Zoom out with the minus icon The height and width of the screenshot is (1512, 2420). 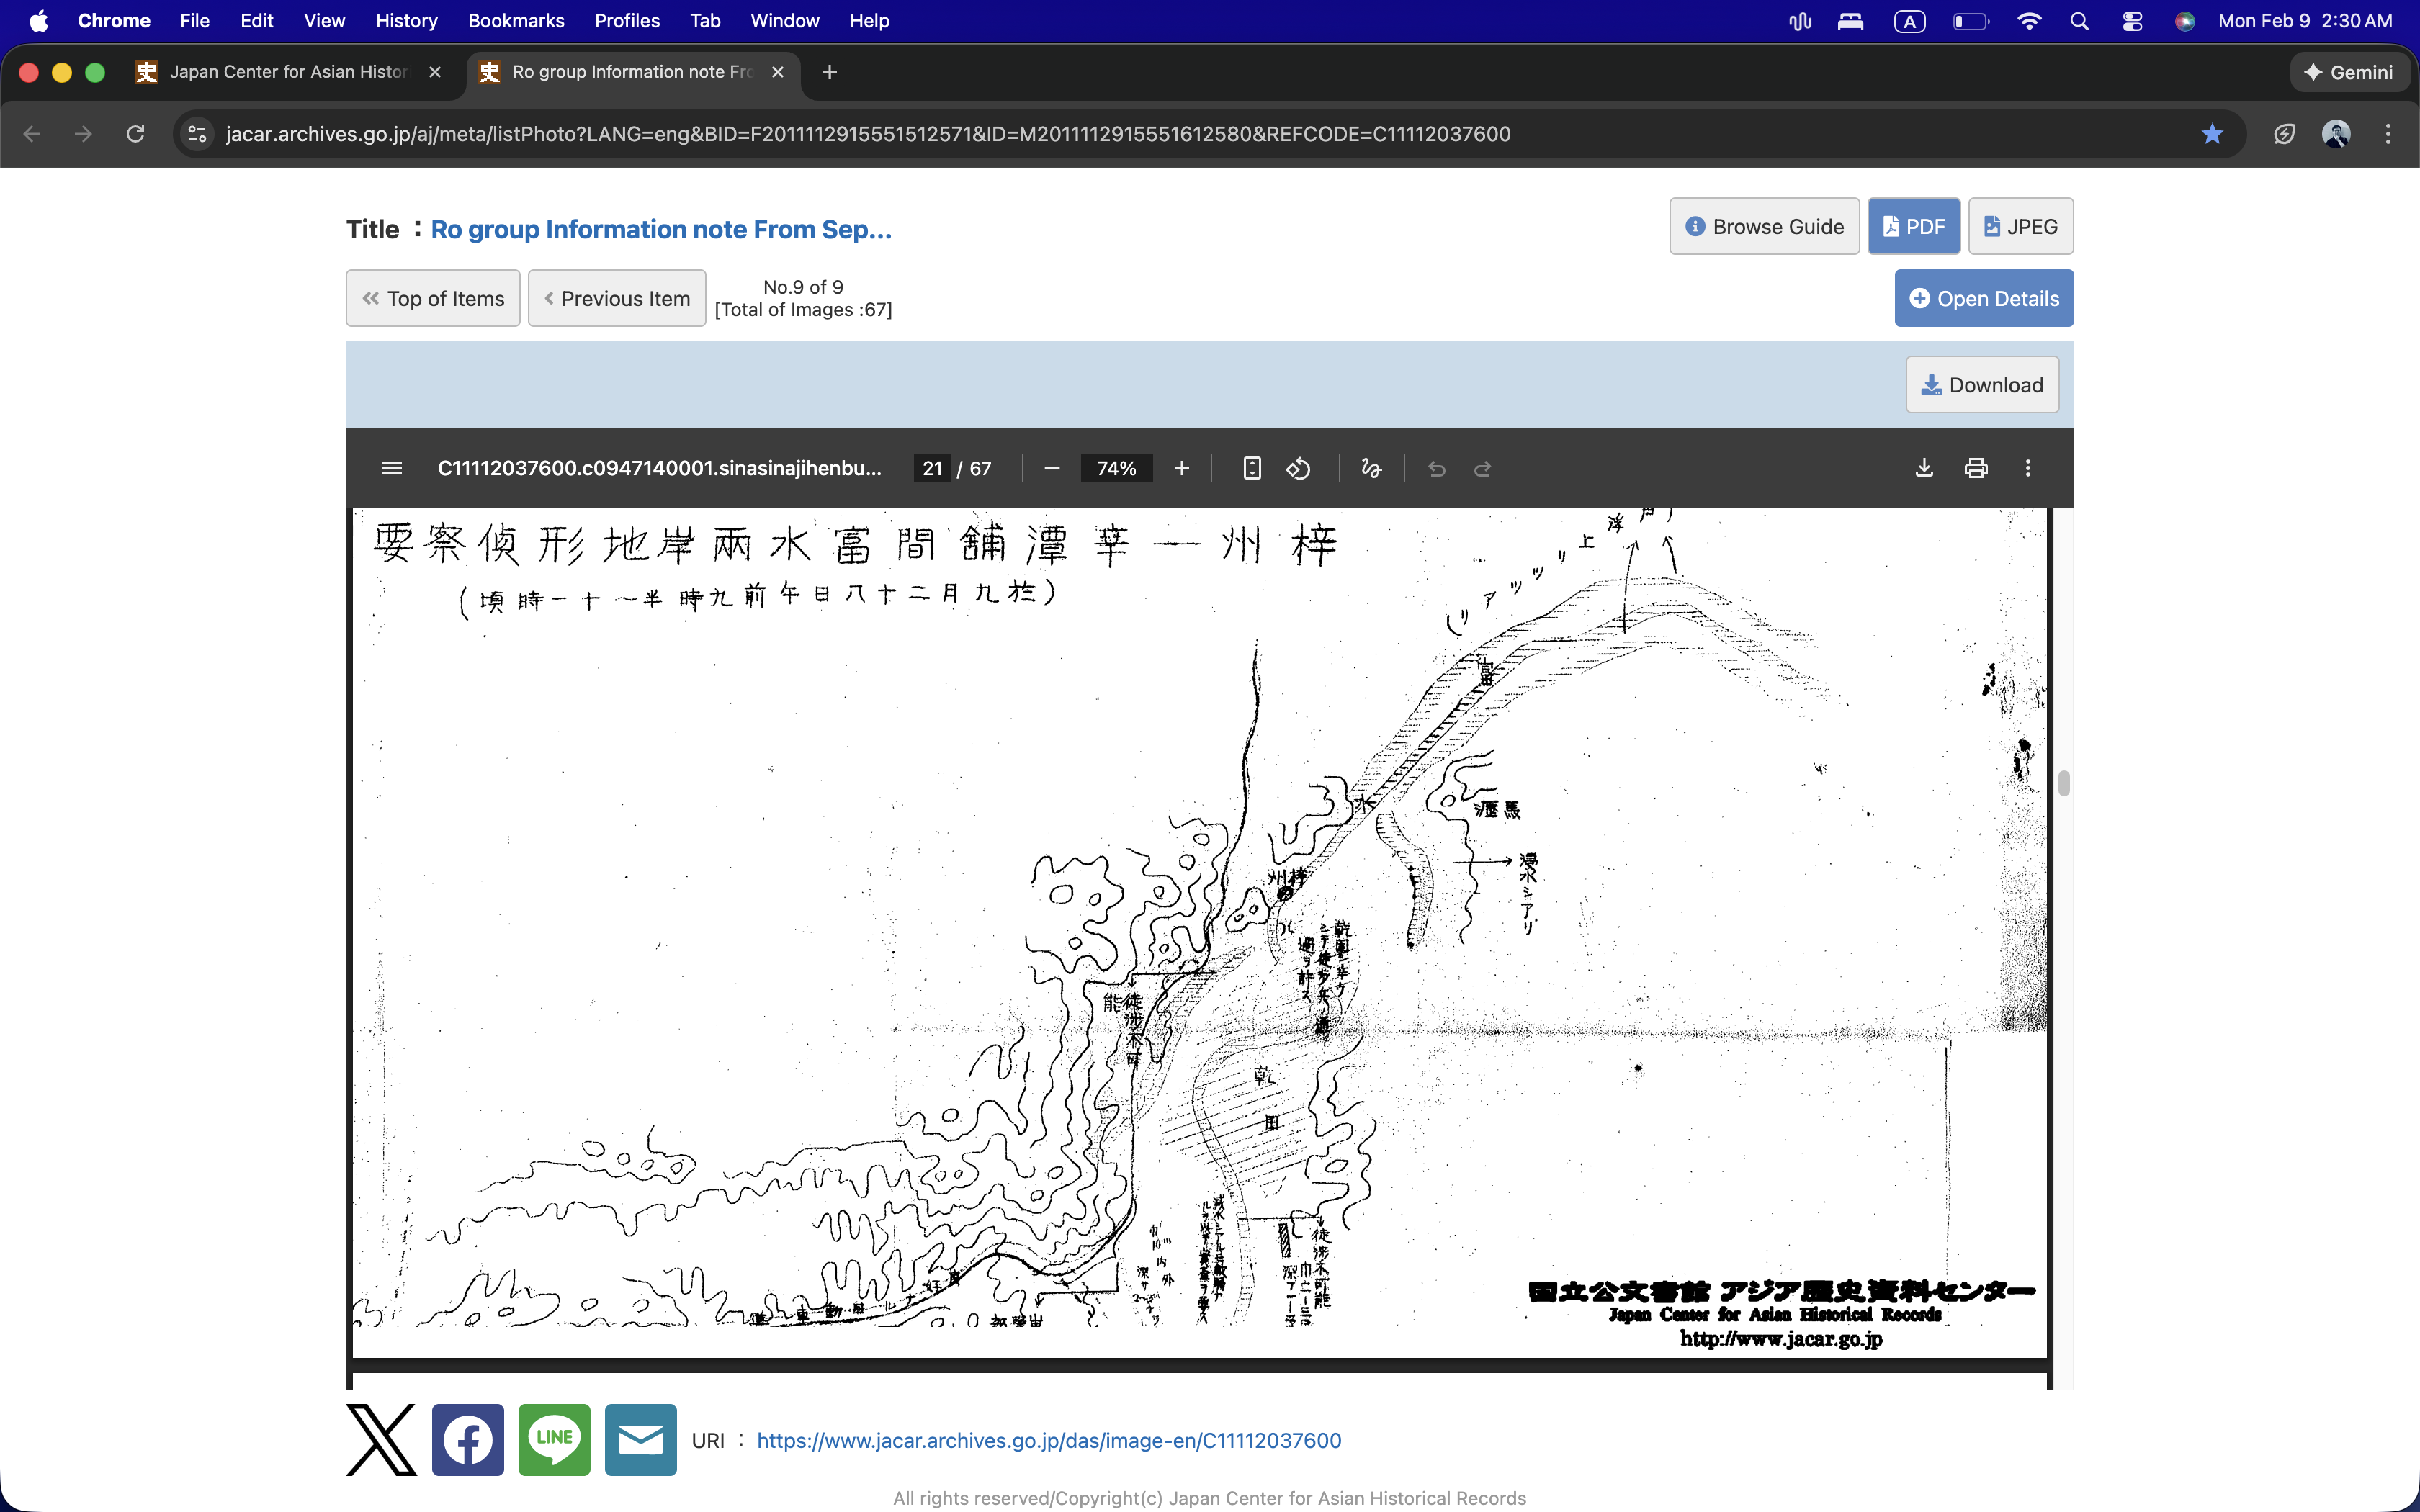coord(1051,468)
